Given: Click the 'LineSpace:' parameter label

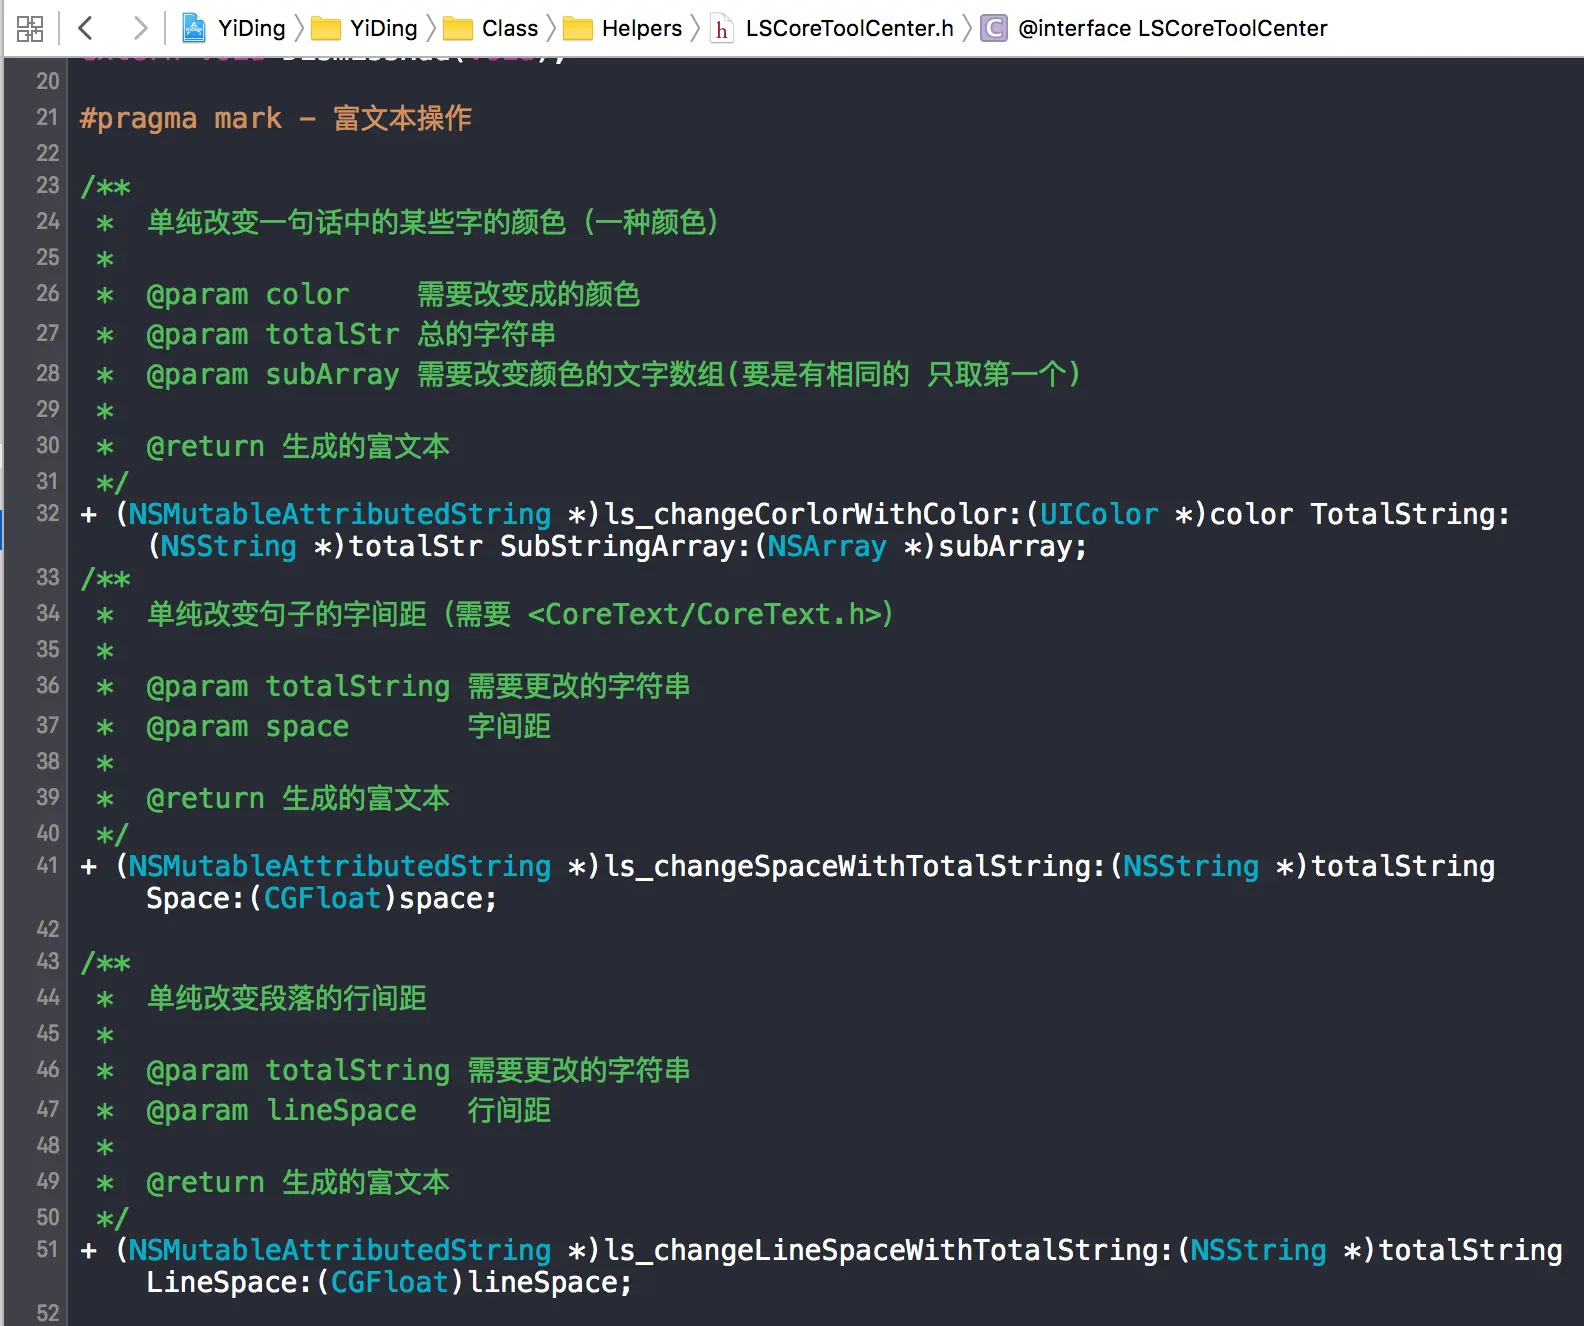Looking at the screenshot, I should coord(230,1282).
